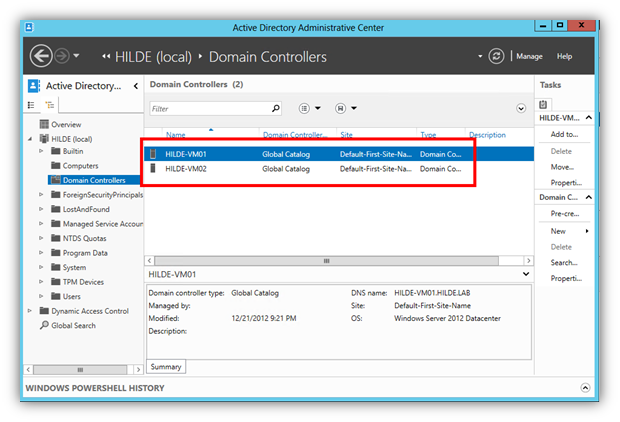
Task: Select the HILDE-VM01 row
Action: pyautogui.click(x=339, y=154)
